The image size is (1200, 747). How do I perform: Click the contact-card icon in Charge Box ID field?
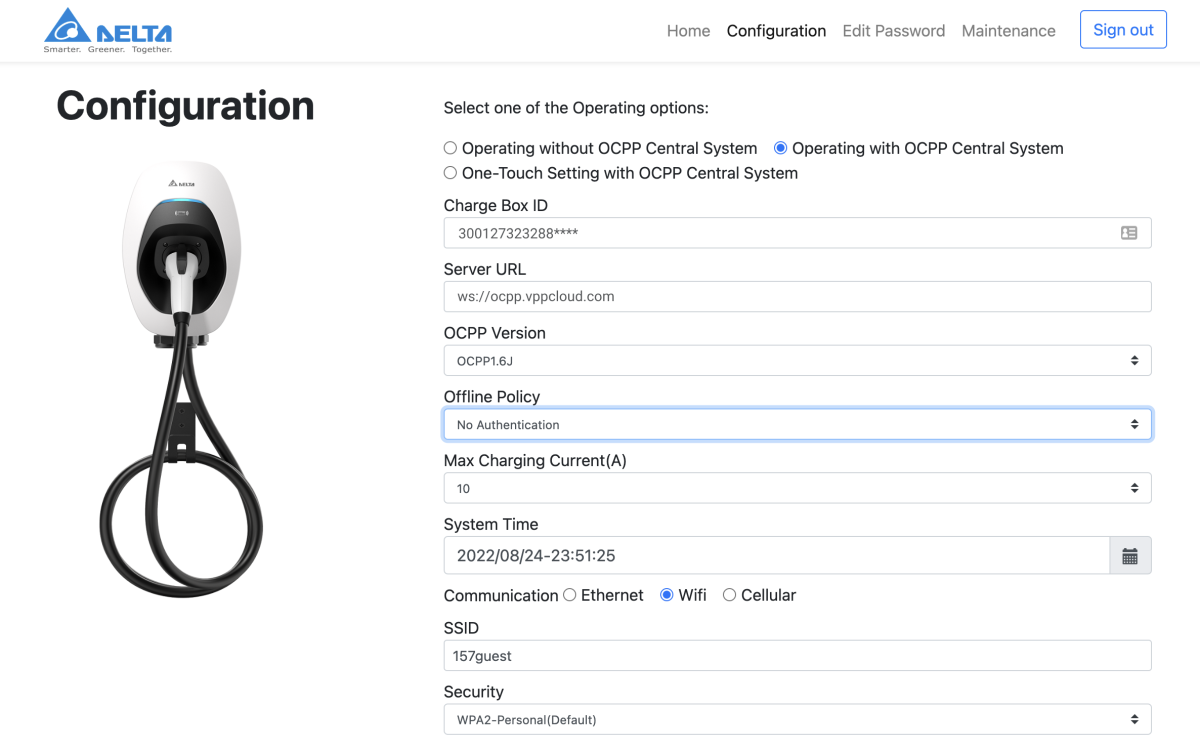coord(1128,232)
